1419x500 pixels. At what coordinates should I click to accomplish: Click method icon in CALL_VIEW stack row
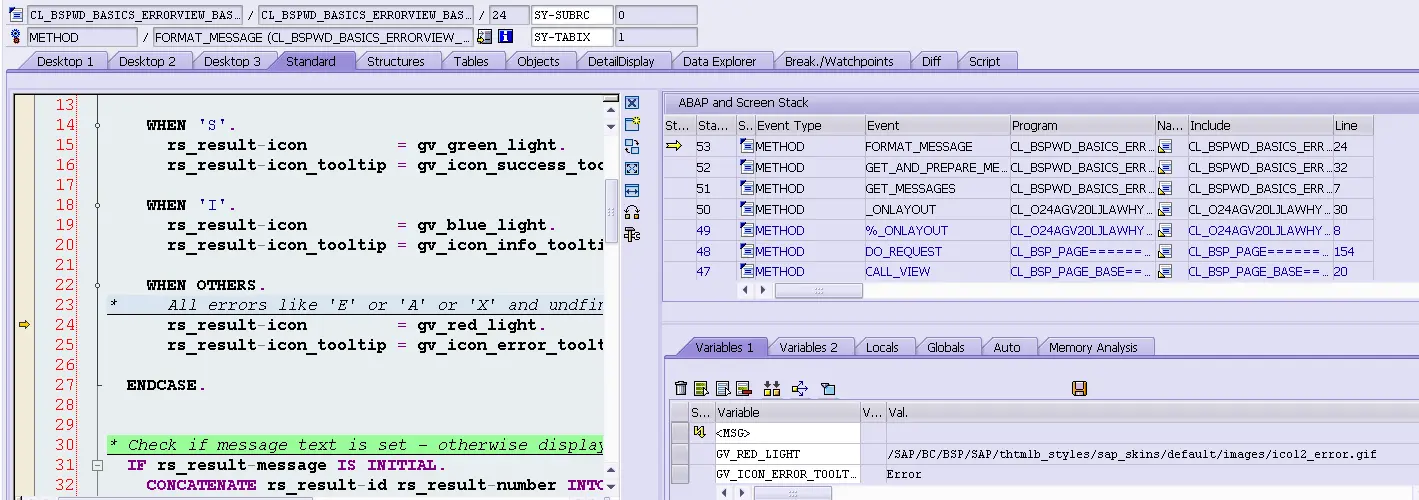coord(746,272)
